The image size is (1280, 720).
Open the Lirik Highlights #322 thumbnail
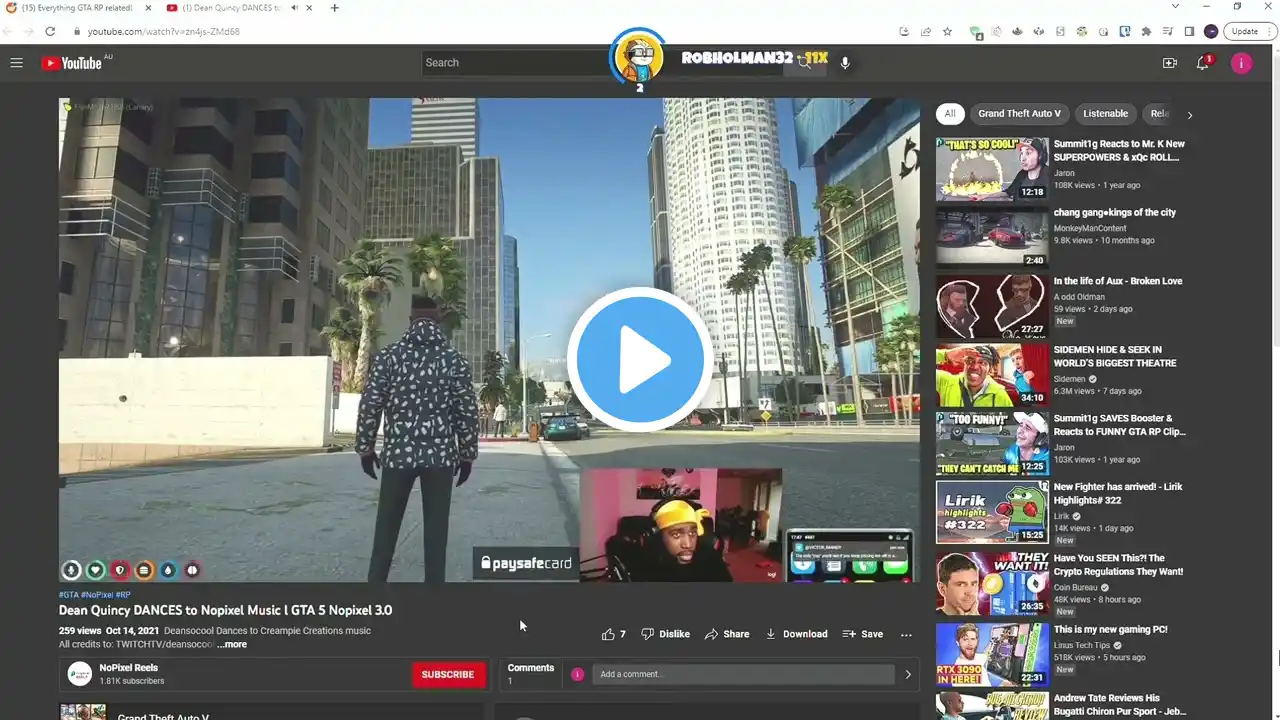pos(992,513)
